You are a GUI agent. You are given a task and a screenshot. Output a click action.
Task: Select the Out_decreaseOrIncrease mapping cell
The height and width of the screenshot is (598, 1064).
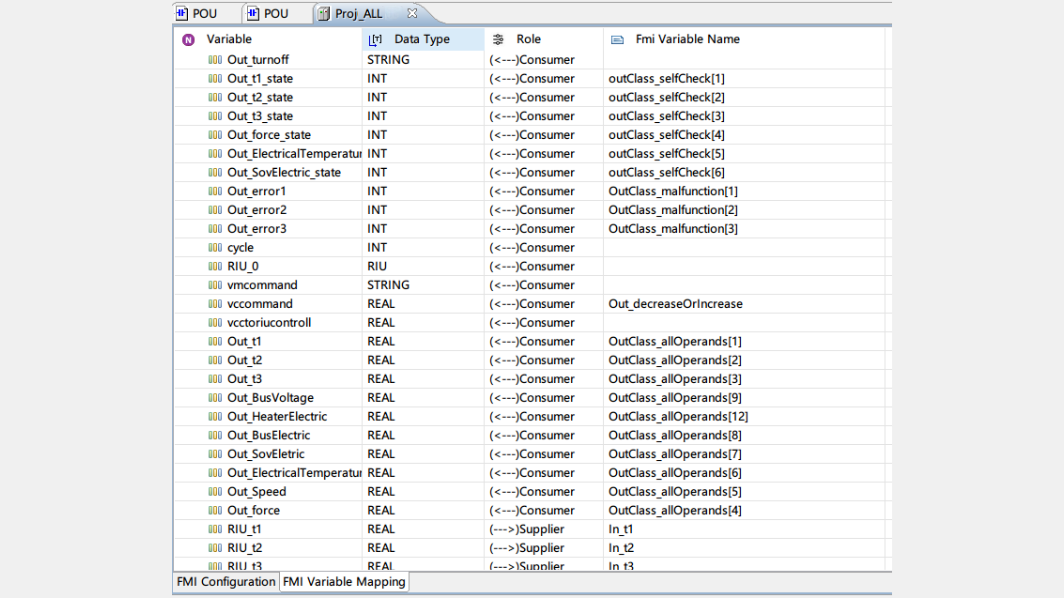coord(675,304)
